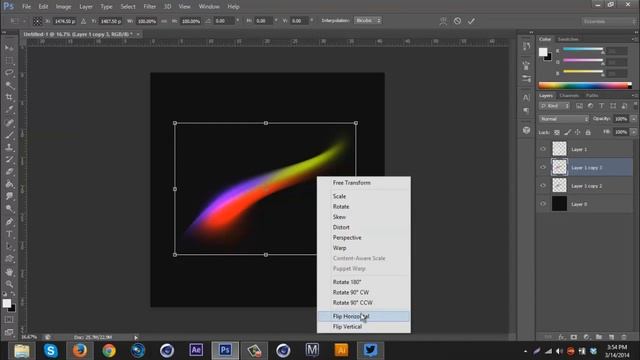Image resolution: width=640 pixels, height=360 pixels.
Task: Click the reference point locator grid
Action: [x=37, y=21]
